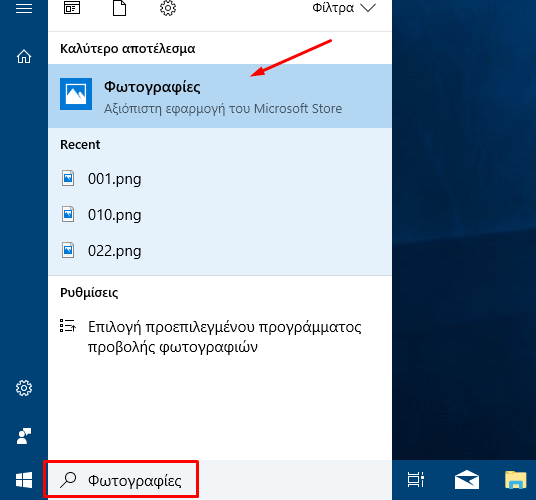The width and height of the screenshot is (536, 500).
Task: Open recent file 022.png
Action: pos(220,251)
